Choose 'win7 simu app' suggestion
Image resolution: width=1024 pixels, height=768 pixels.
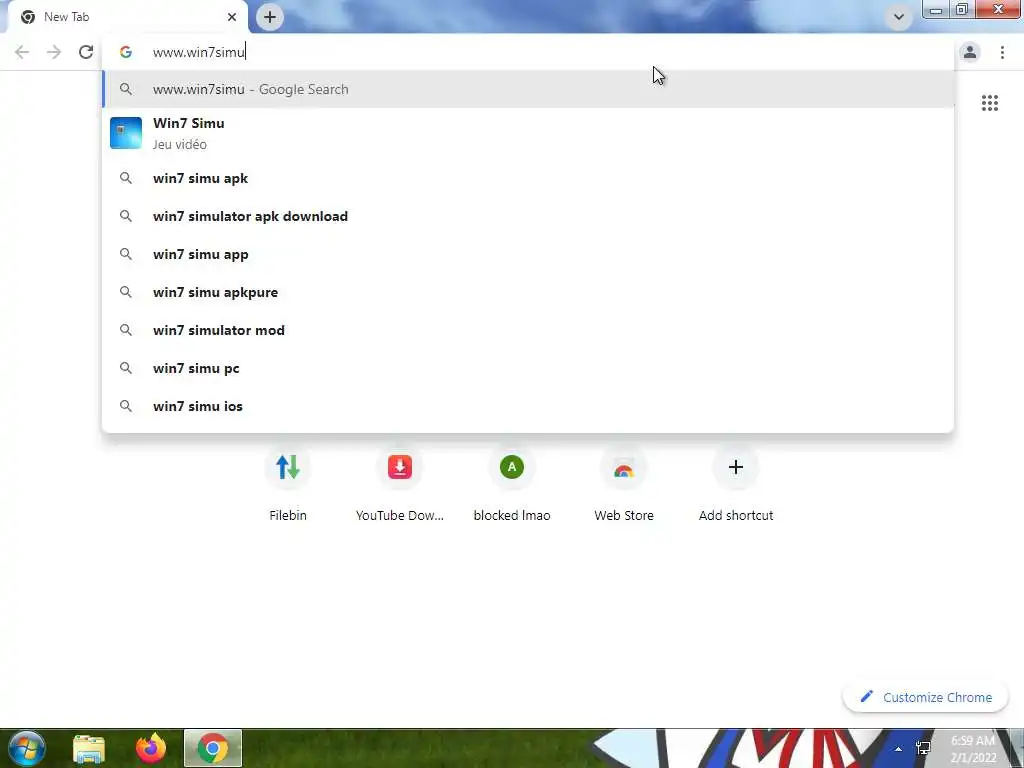tap(528, 254)
